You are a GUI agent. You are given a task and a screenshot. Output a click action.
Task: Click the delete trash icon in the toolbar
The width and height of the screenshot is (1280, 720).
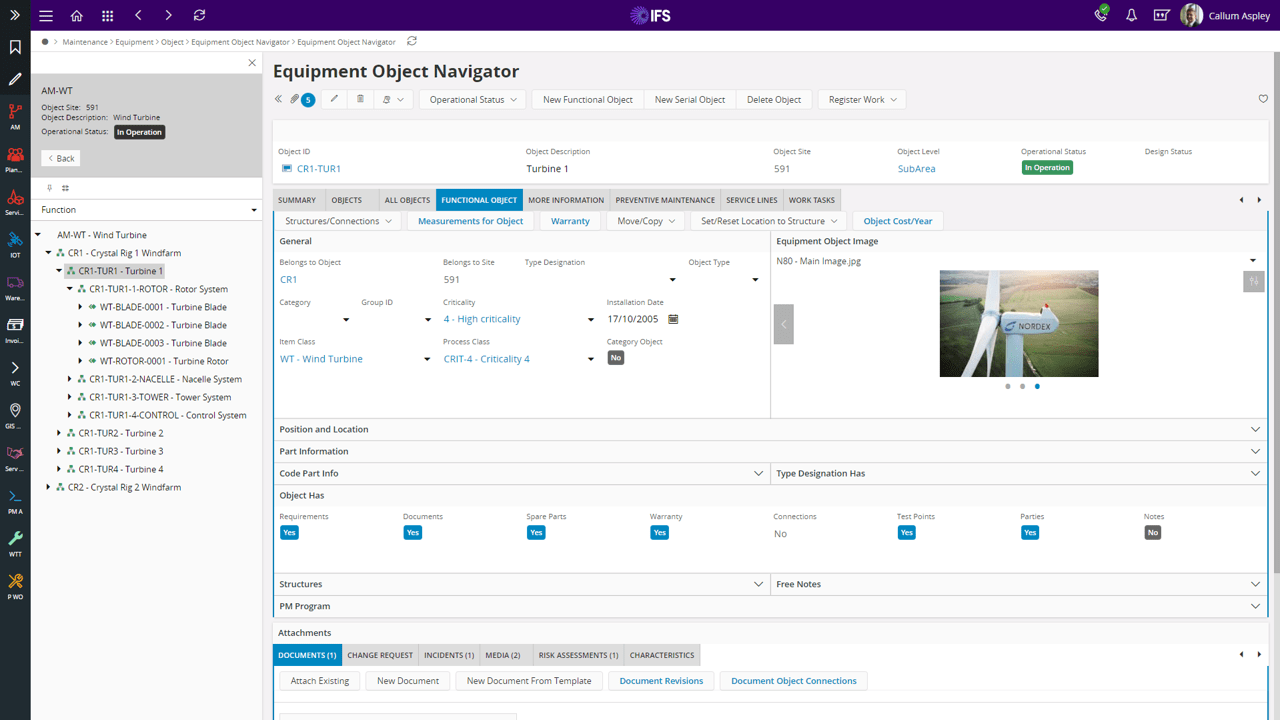click(360, 99)
